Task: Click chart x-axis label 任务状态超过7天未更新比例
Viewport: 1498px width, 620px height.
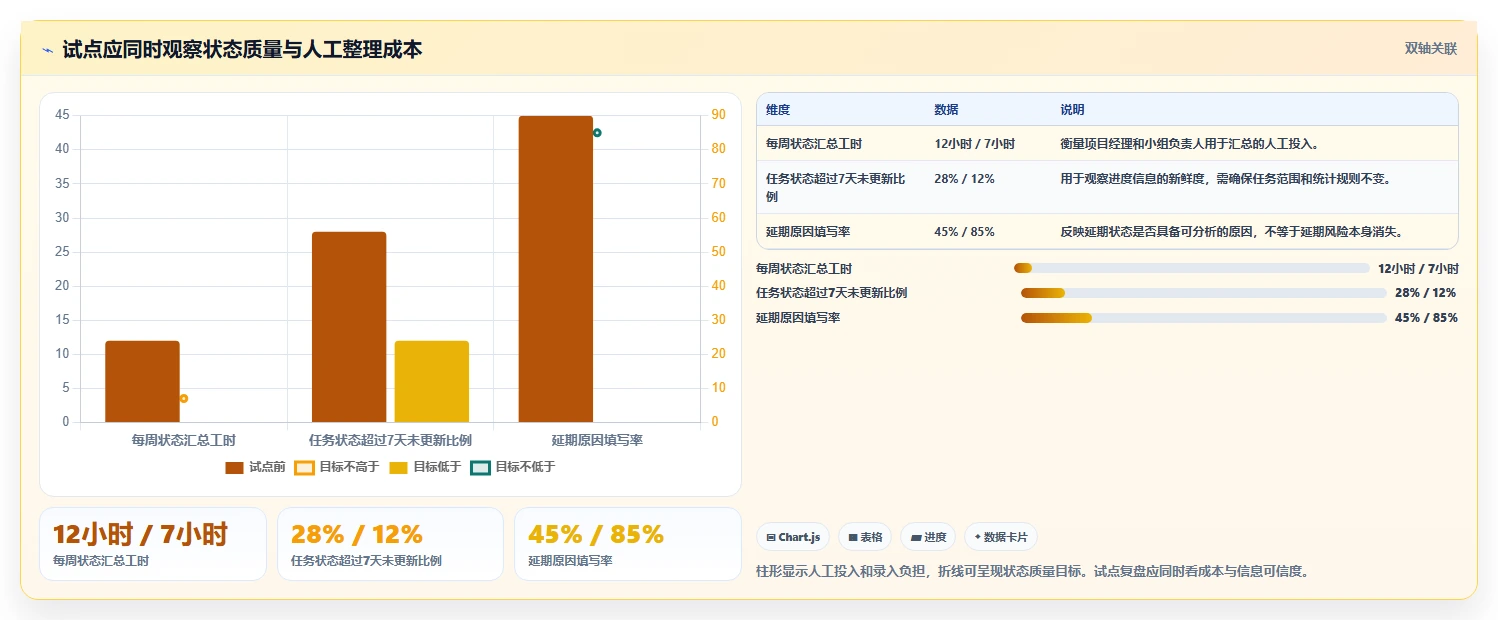Action: pyautogui.click(x=390, y=440)
